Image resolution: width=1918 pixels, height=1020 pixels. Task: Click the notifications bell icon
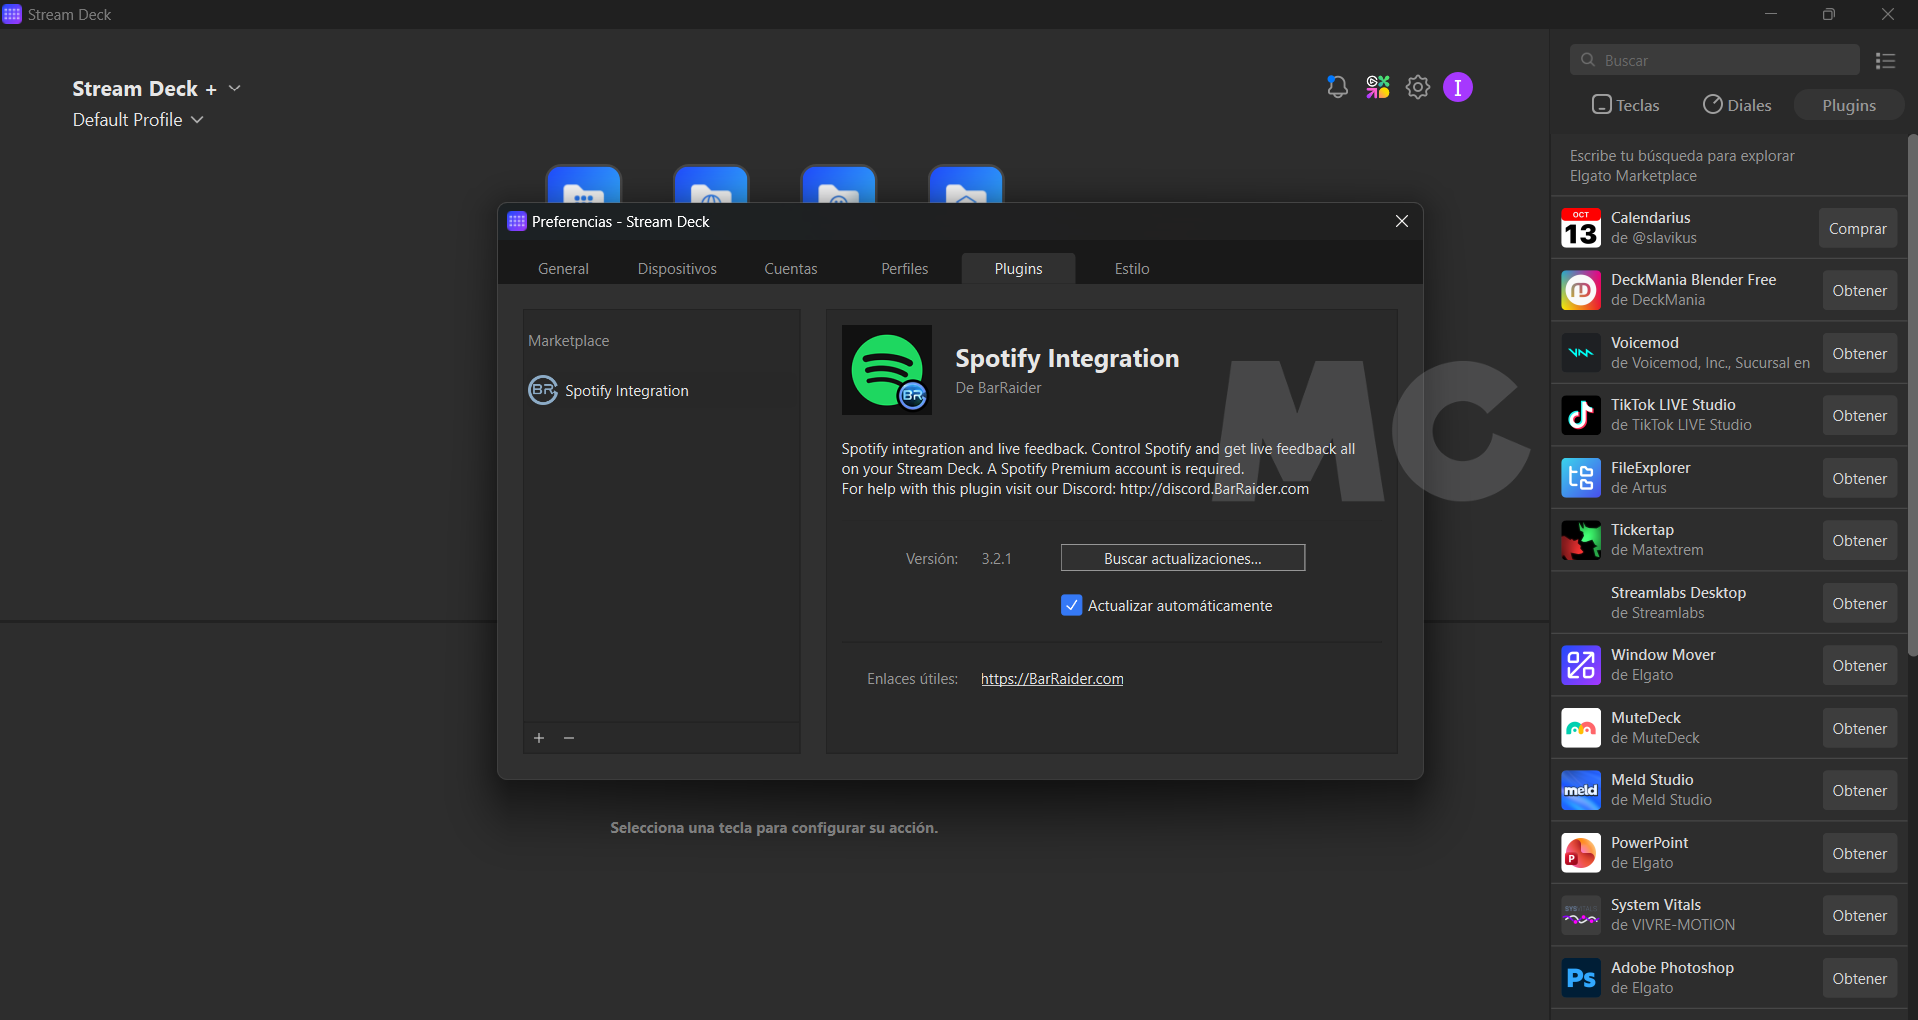(1337, 88)
